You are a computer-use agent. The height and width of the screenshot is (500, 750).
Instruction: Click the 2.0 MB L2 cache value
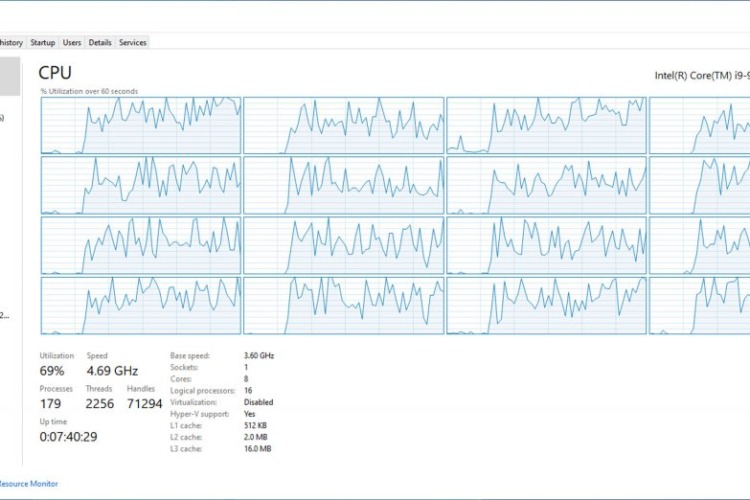(x=255, y=437)
